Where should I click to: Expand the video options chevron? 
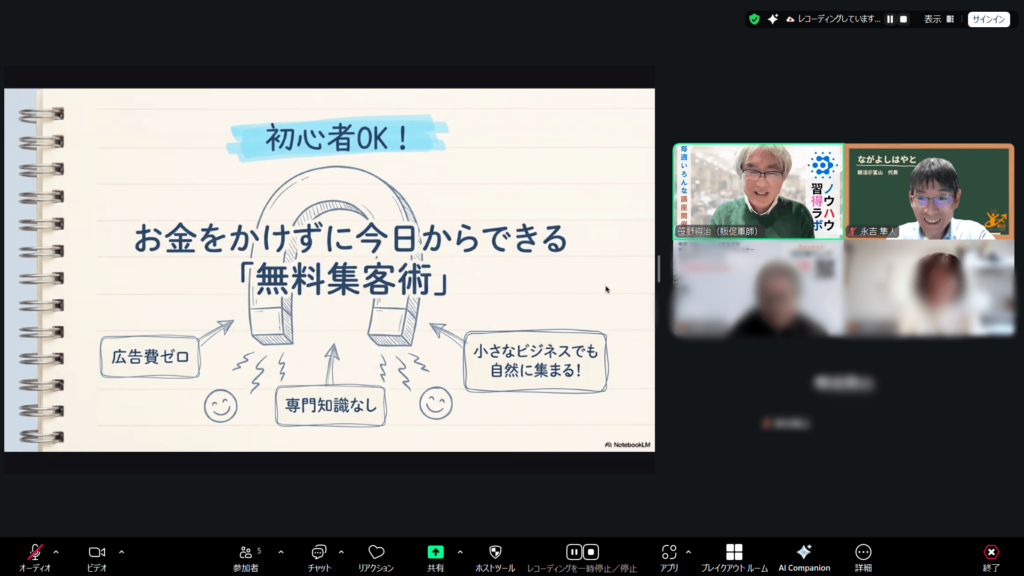coord(121,551)
